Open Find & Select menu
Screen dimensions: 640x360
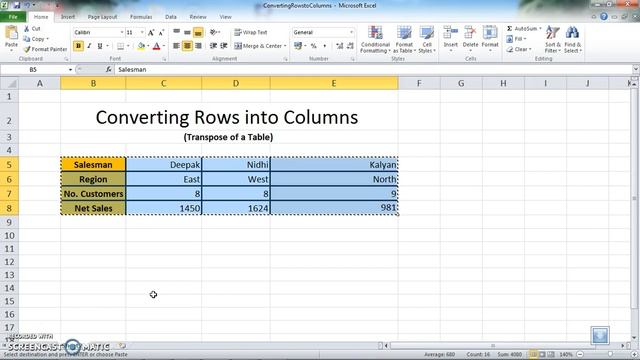(x=573, y=39)
